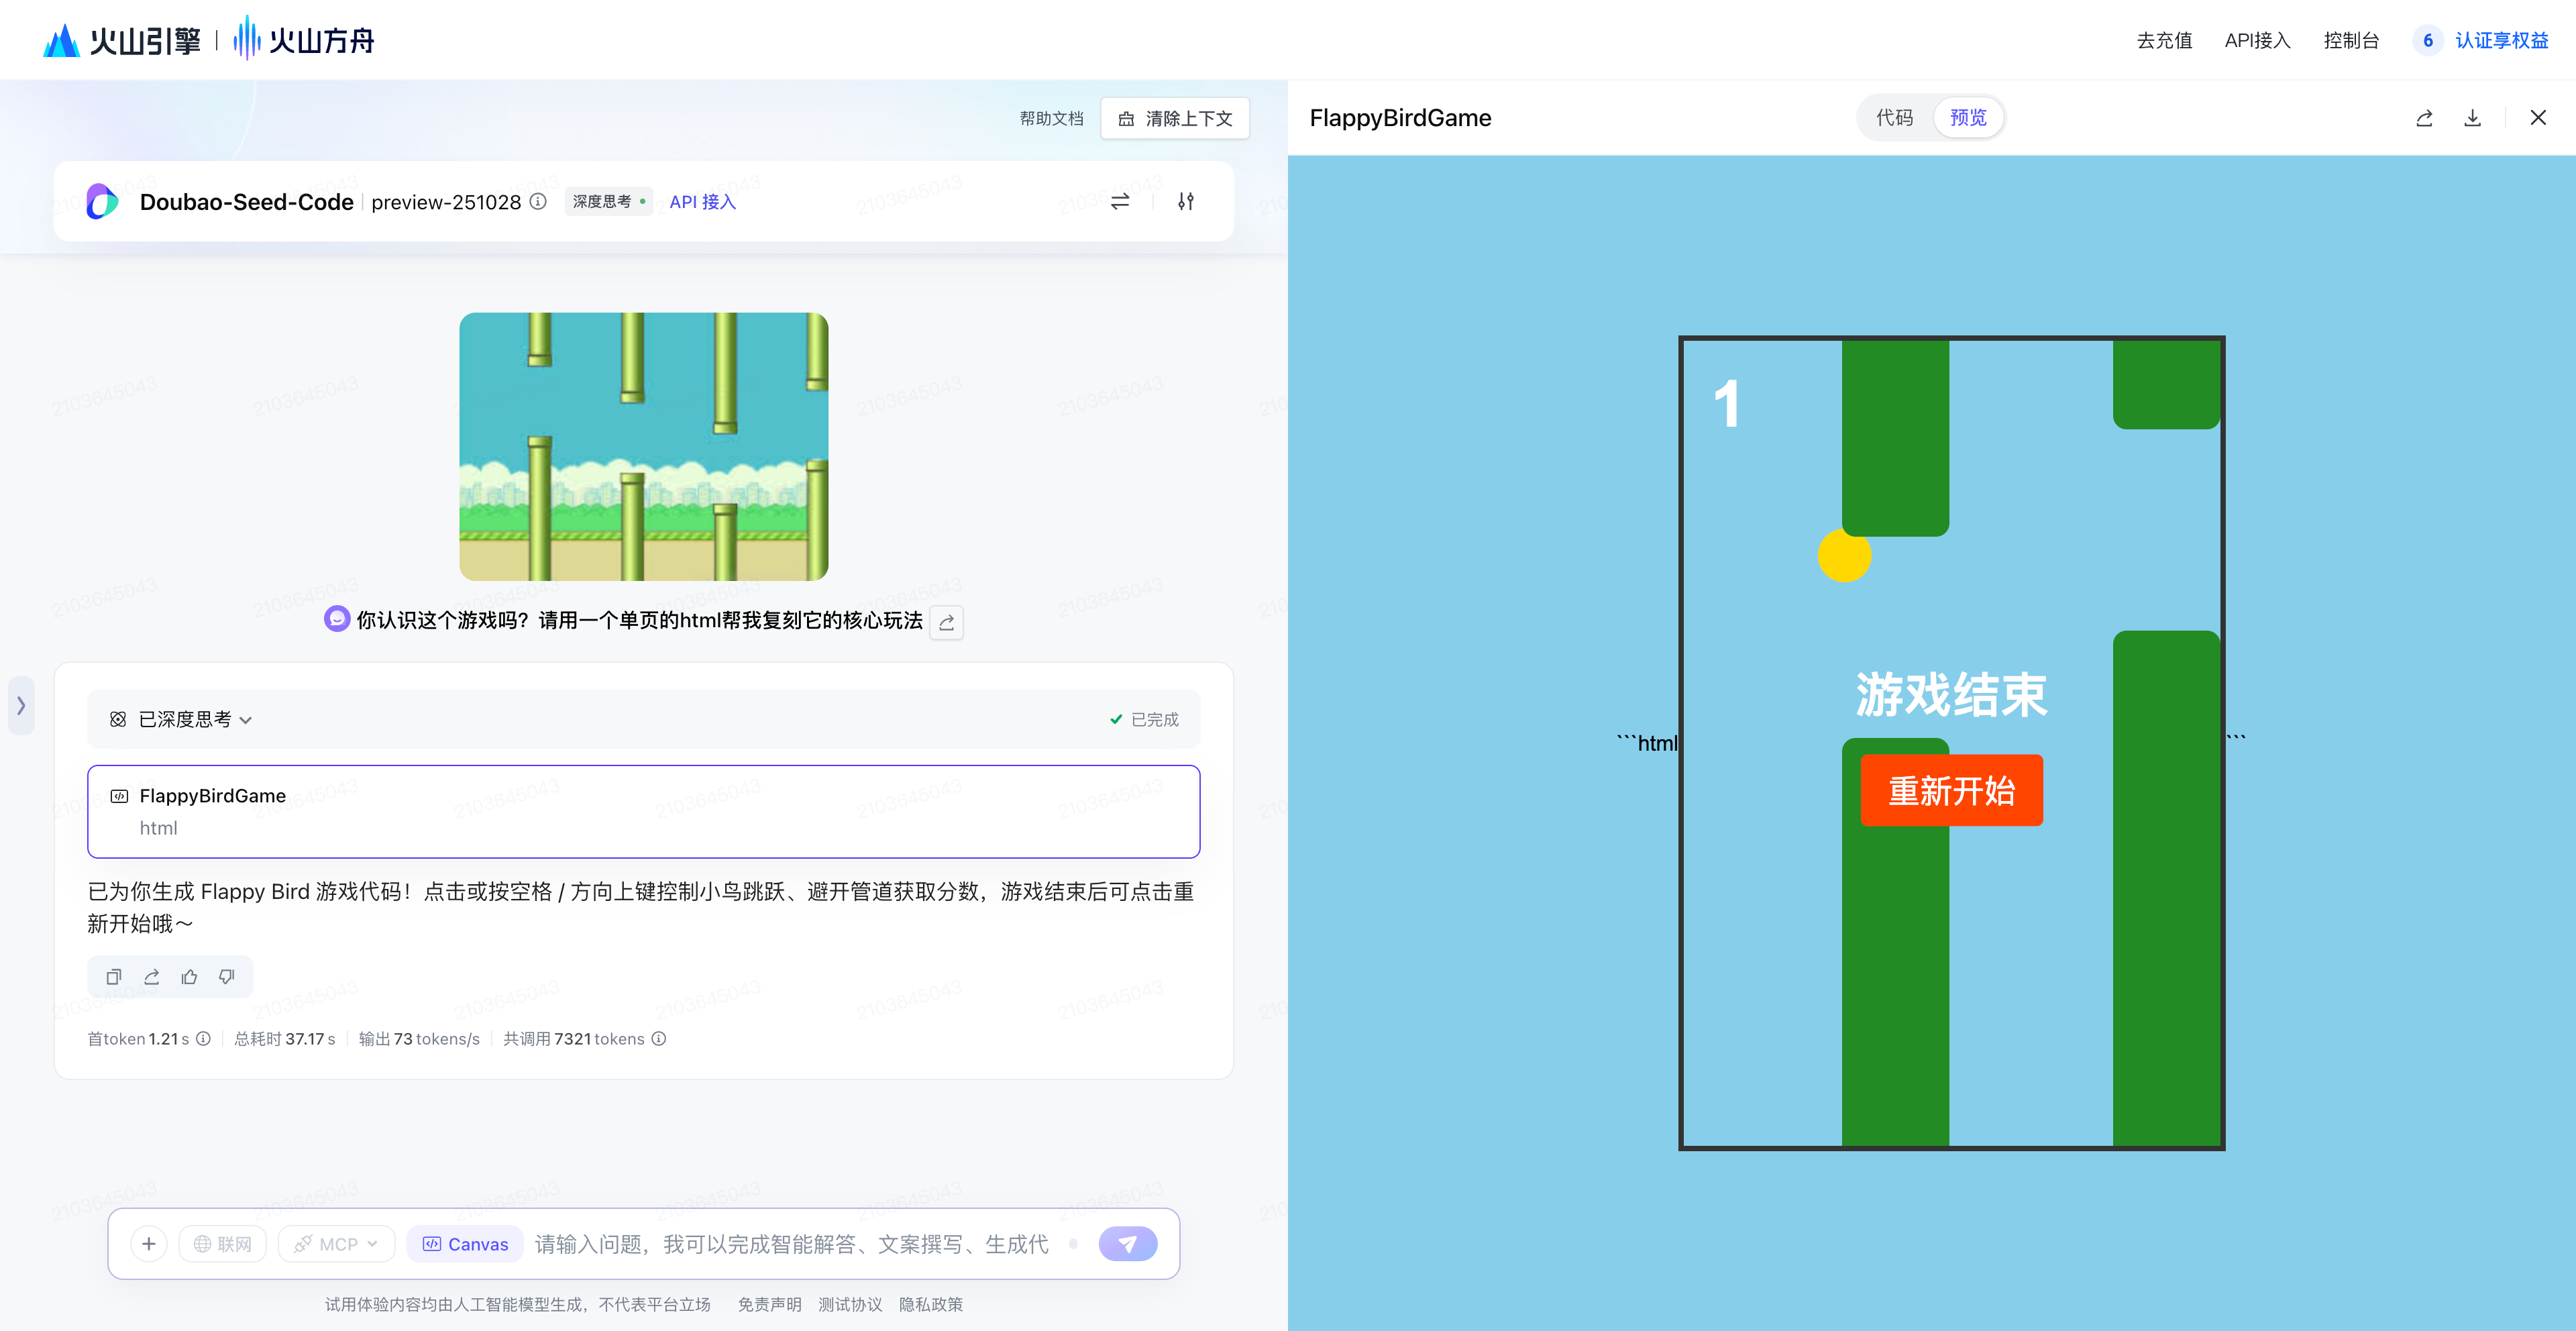Click the 清除上下文 clear context button
This screenshot has width=2576, height=1331.
(x=1175, y=118)
